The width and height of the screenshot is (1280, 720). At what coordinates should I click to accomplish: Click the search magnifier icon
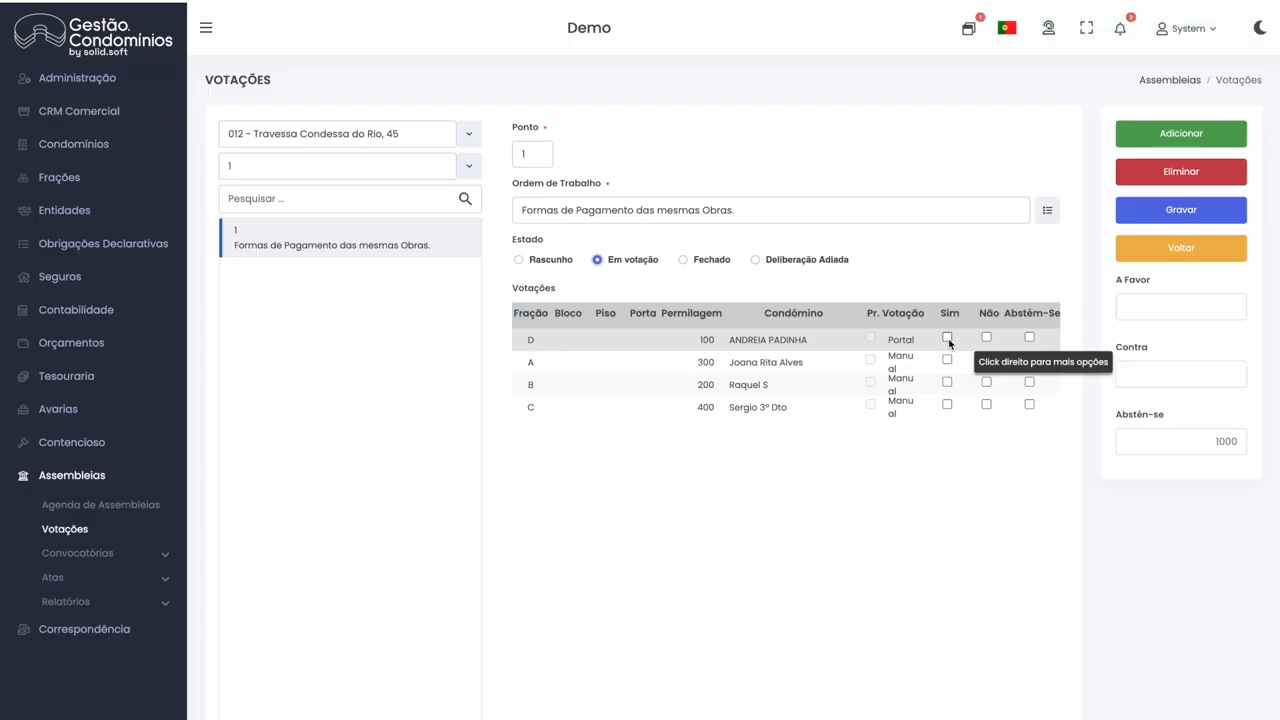(x=465, y=199)
